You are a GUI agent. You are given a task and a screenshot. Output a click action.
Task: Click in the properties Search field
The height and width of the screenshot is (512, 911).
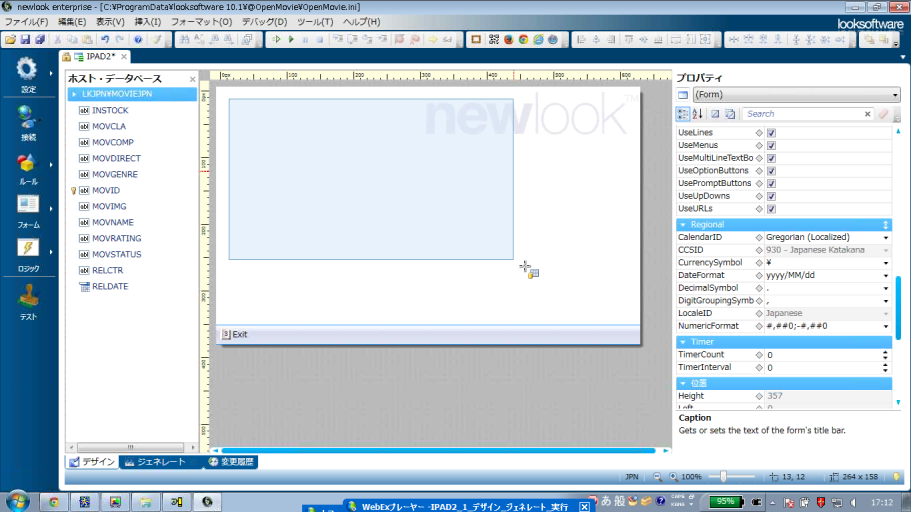pyautogui.click(x=803, y=114)
